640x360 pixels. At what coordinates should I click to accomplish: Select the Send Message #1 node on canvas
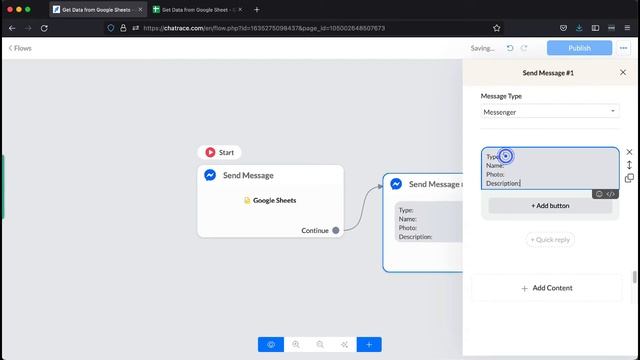[423, 222]
